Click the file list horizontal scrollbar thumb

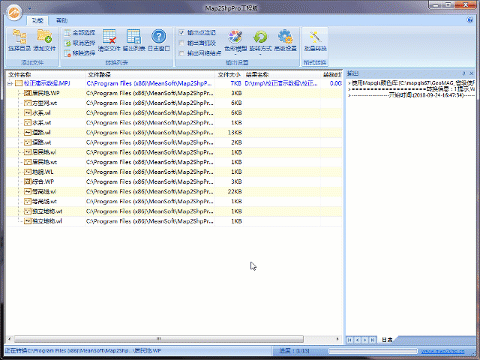159,339
